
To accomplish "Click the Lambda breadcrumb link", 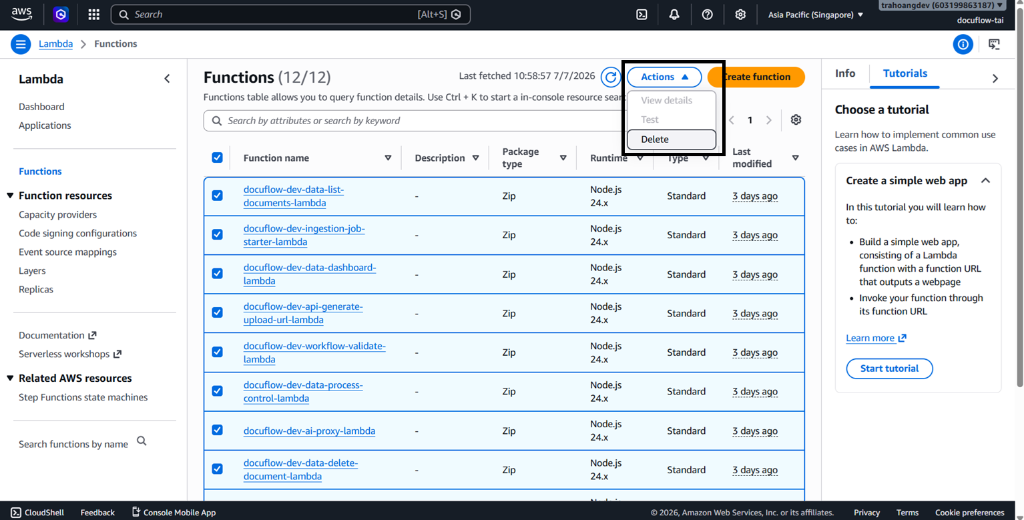I will coord(56,44).
